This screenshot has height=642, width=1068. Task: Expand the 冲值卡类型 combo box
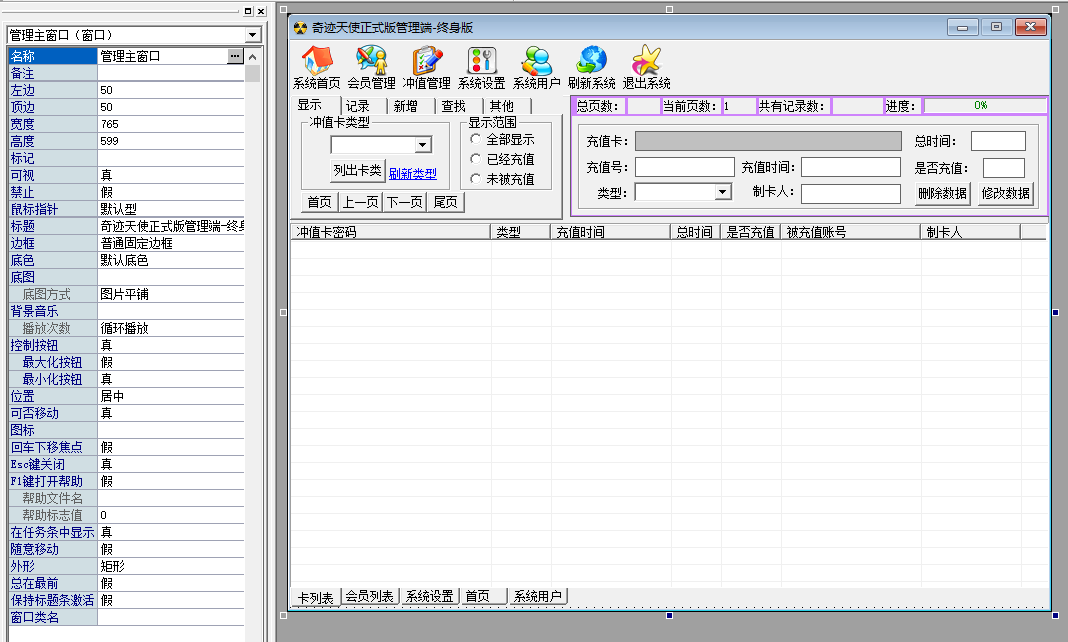pos(422,146)
